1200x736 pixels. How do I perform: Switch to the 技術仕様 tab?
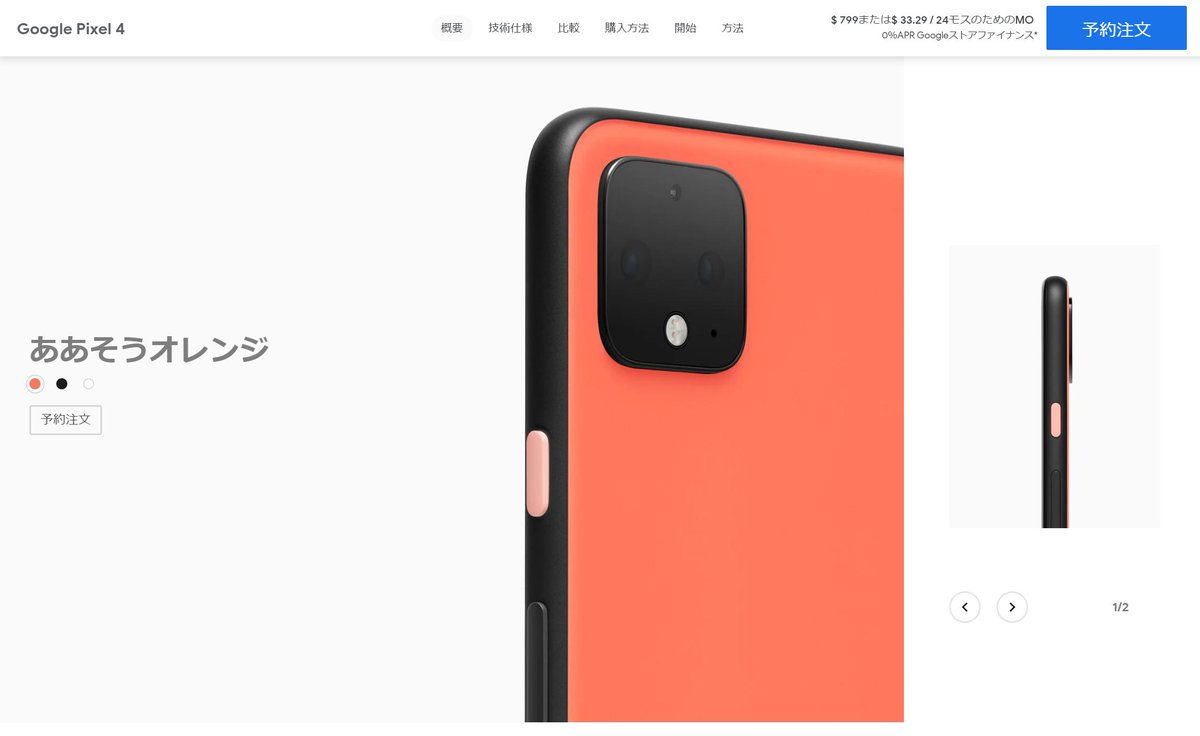click(510, 28)
